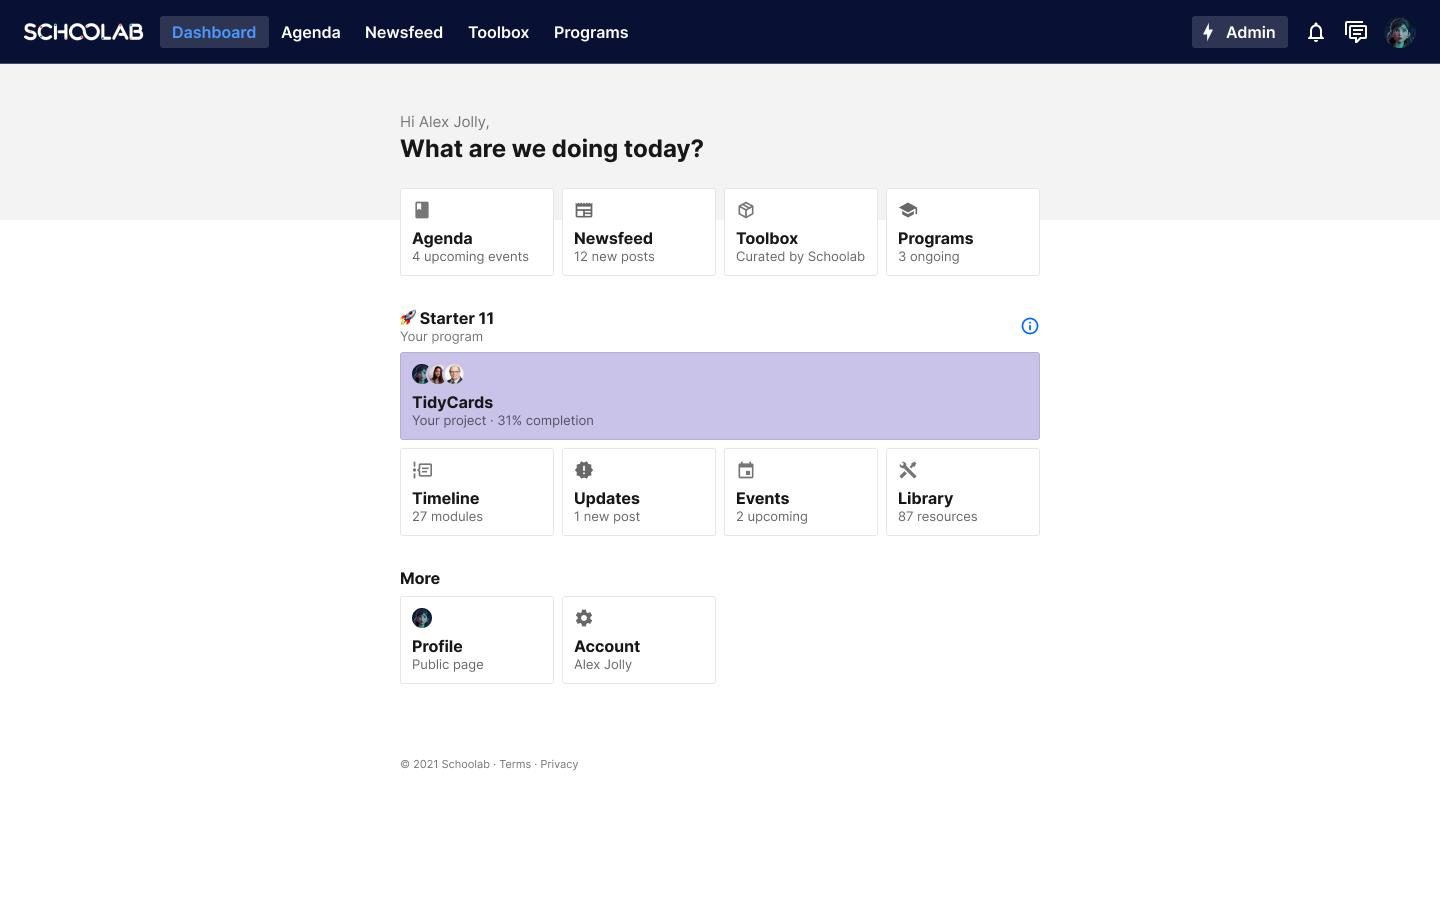Select the Newsfeed icon on its card
1440x900 pixels.
coord(583,210)
